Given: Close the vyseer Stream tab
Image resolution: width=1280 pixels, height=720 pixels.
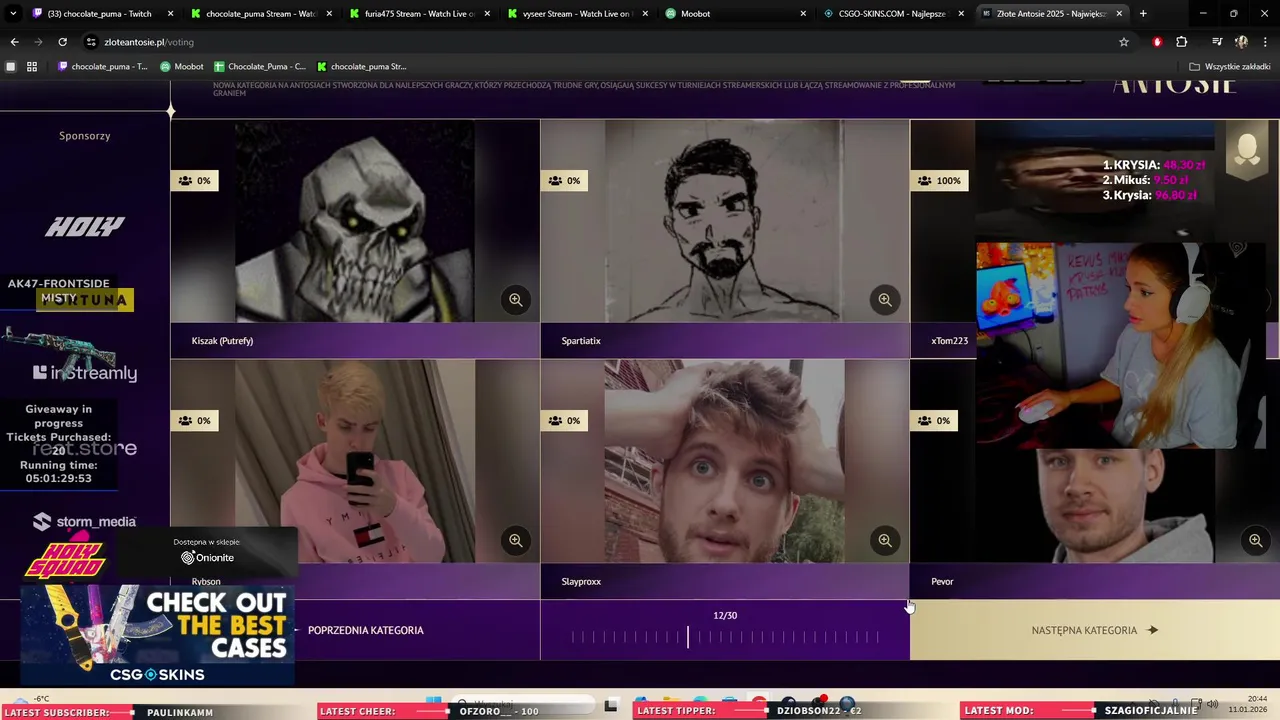Looking at the screenshot, I should click(645, 14).
